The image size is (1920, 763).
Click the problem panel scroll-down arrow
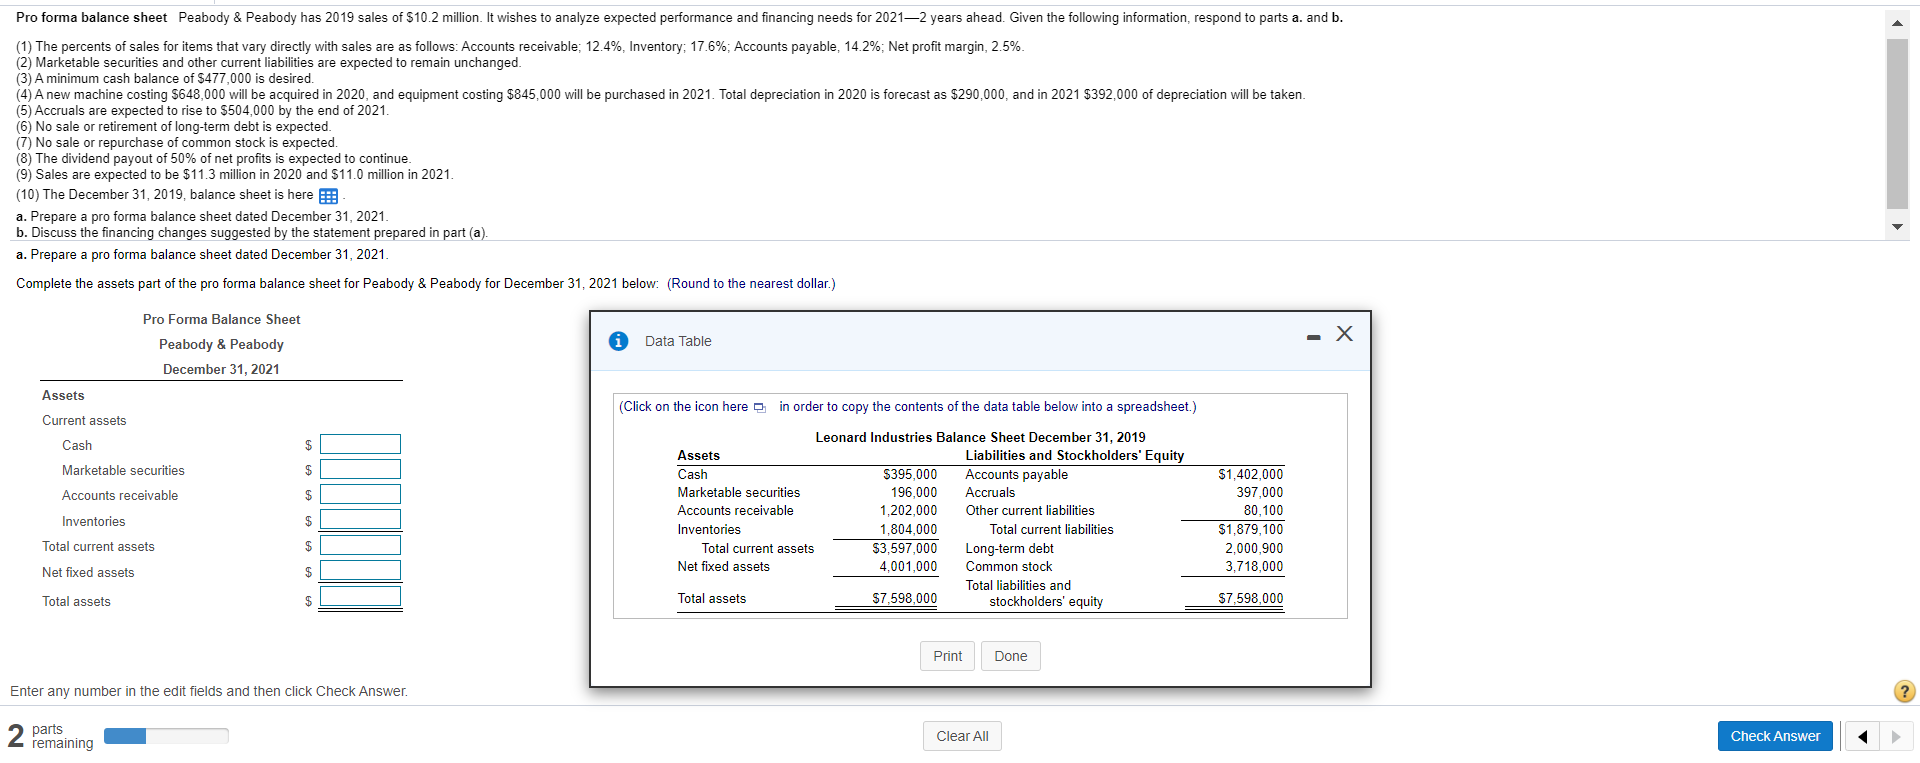(1897, 226)
